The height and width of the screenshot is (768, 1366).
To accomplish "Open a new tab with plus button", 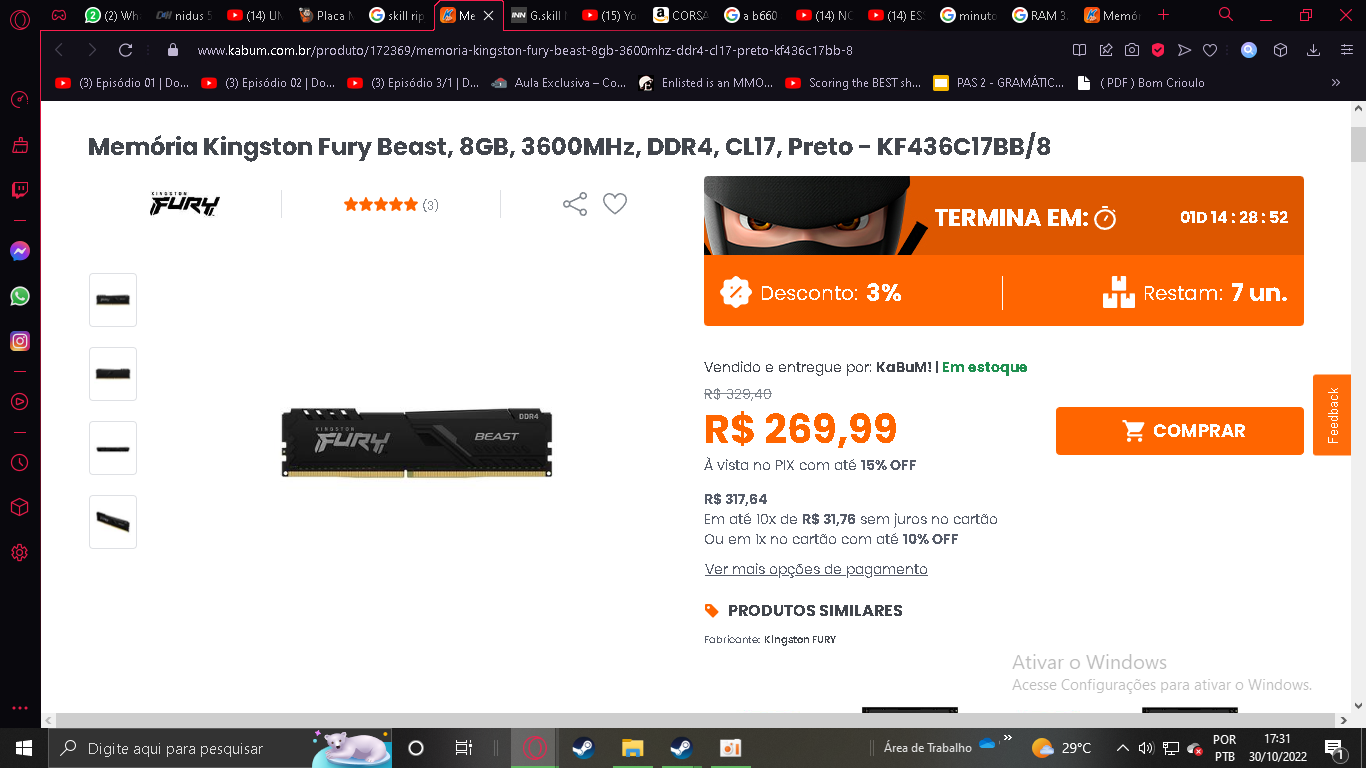I will [x=1163, y=15].
